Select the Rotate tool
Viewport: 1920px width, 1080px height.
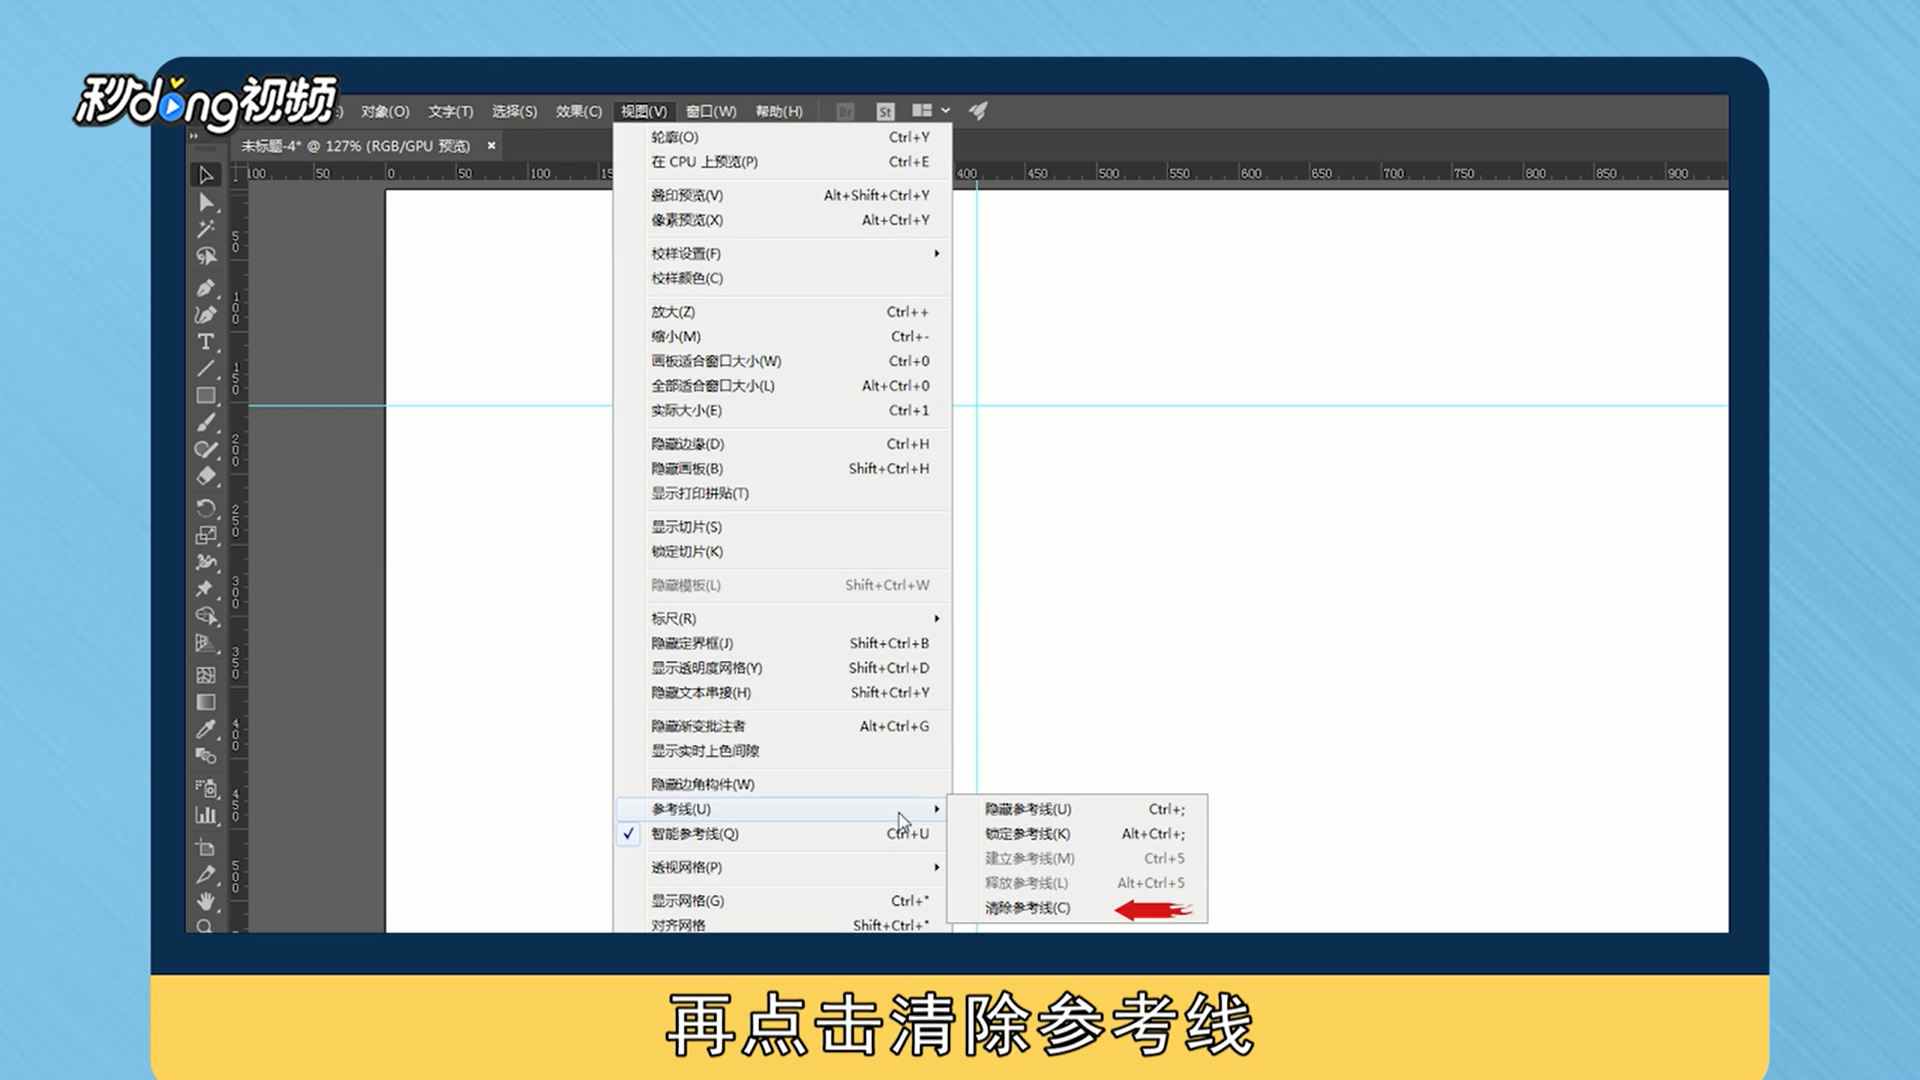pos(206,508)
